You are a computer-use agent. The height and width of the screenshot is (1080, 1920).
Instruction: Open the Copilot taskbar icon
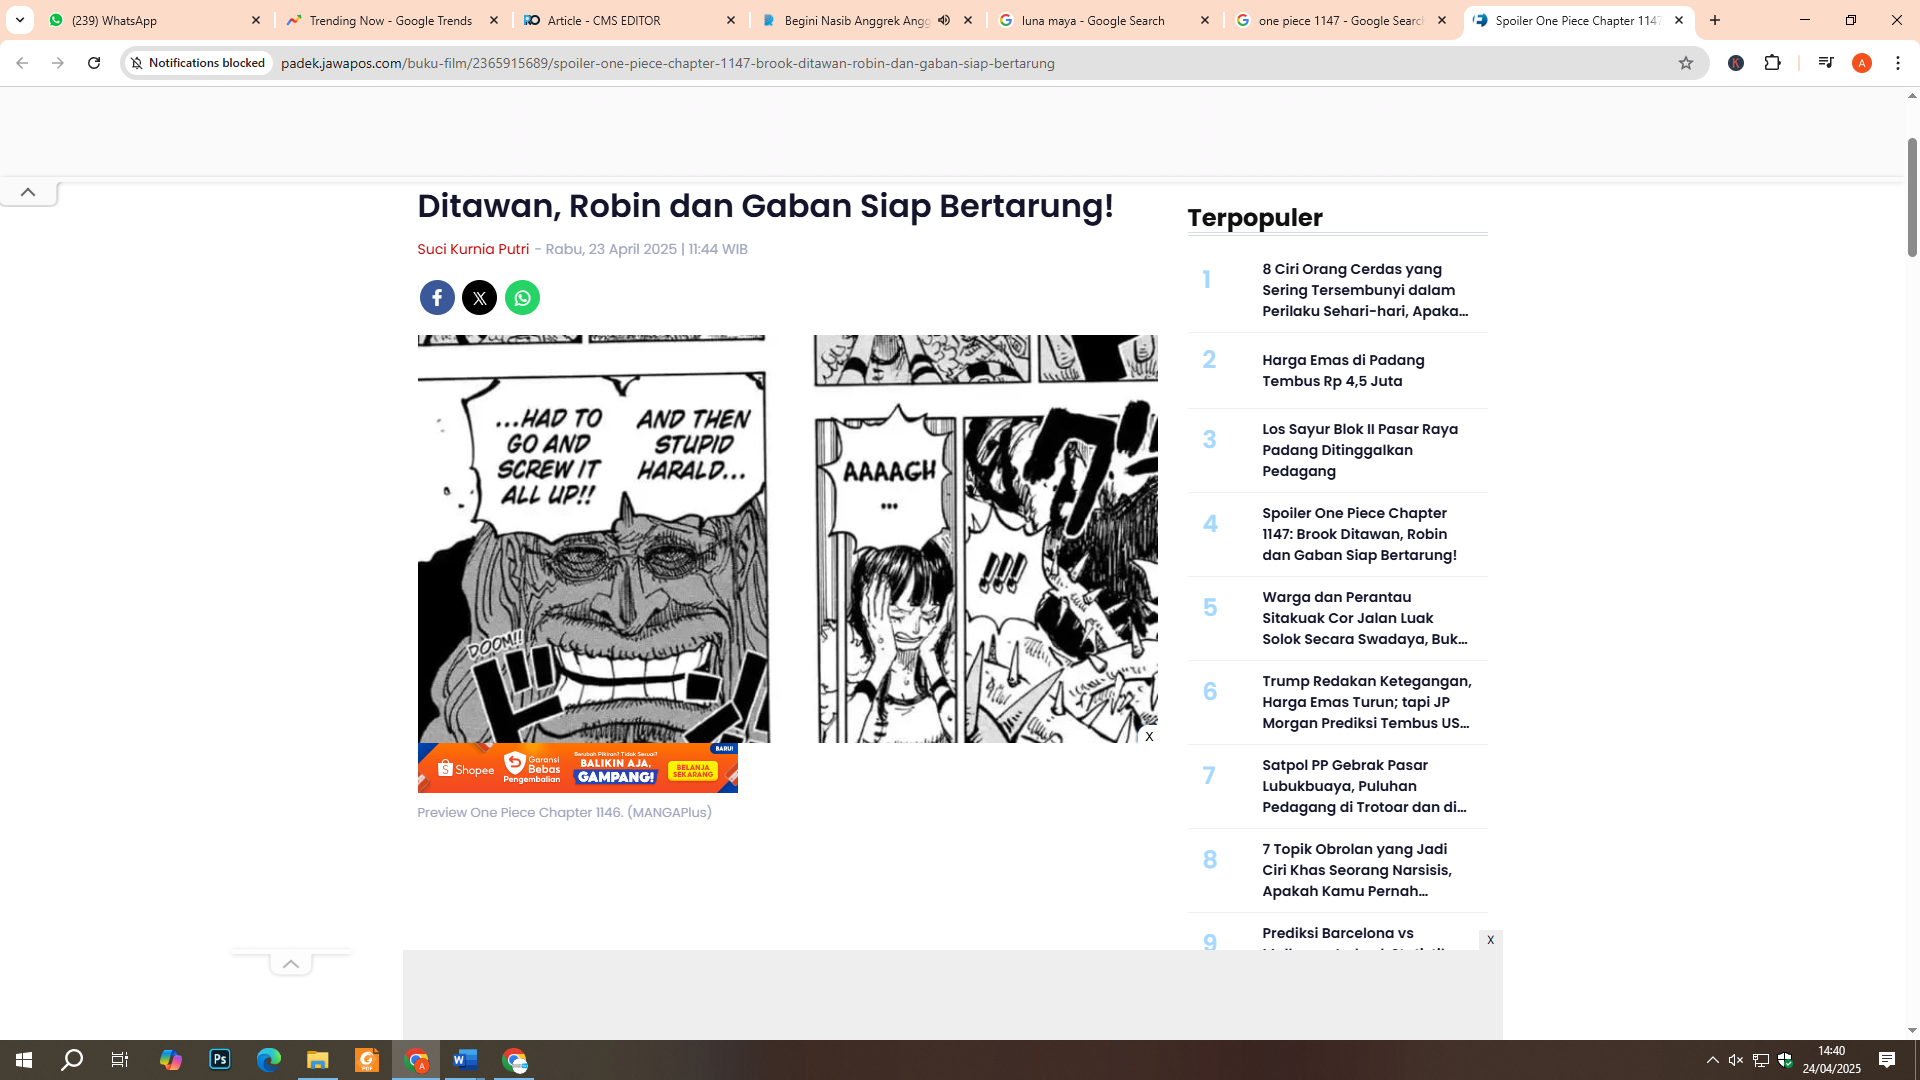pos(171,1060)
